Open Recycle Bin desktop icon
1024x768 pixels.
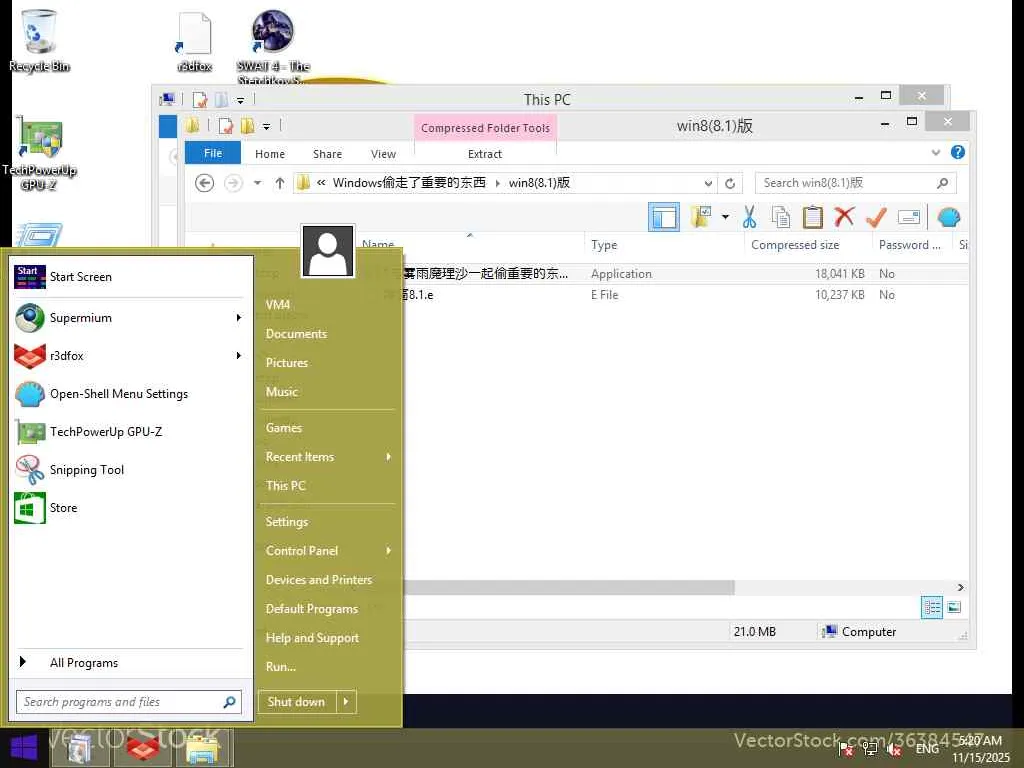39,40
